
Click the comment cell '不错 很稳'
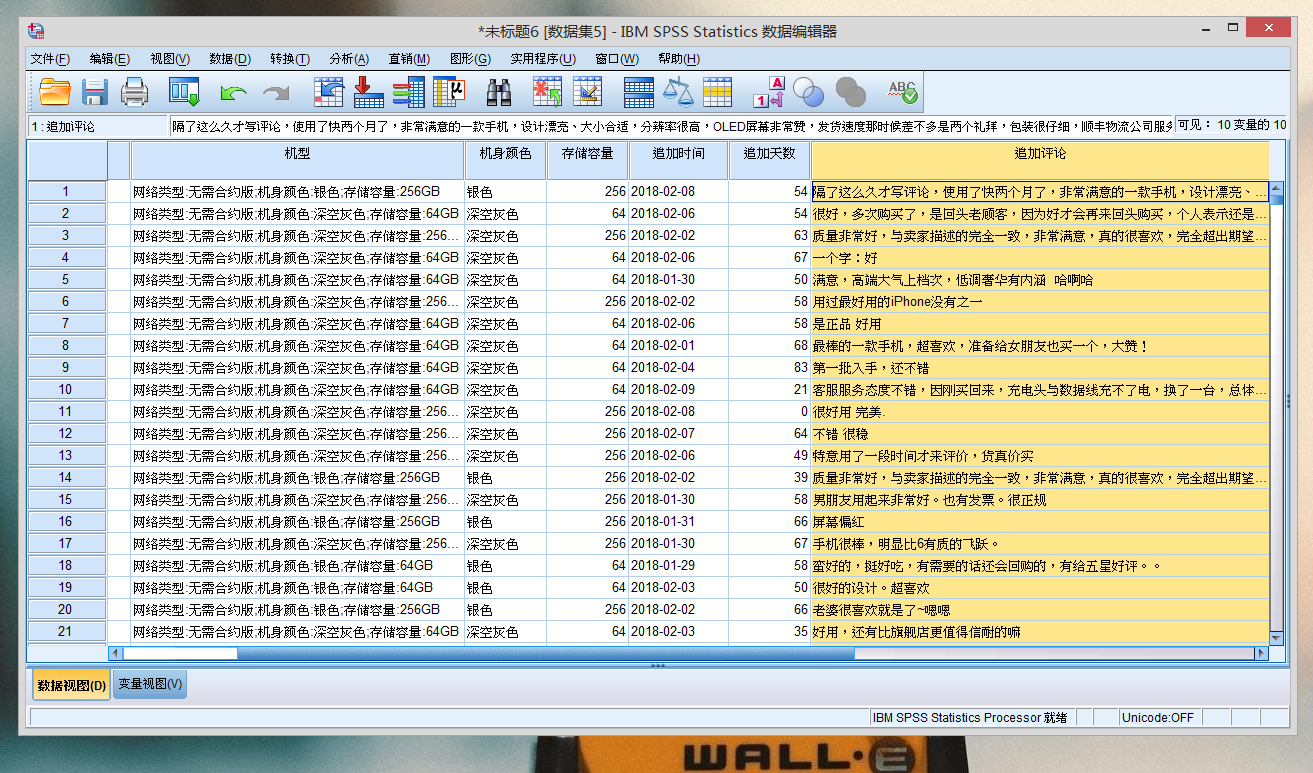[1040, 433]
